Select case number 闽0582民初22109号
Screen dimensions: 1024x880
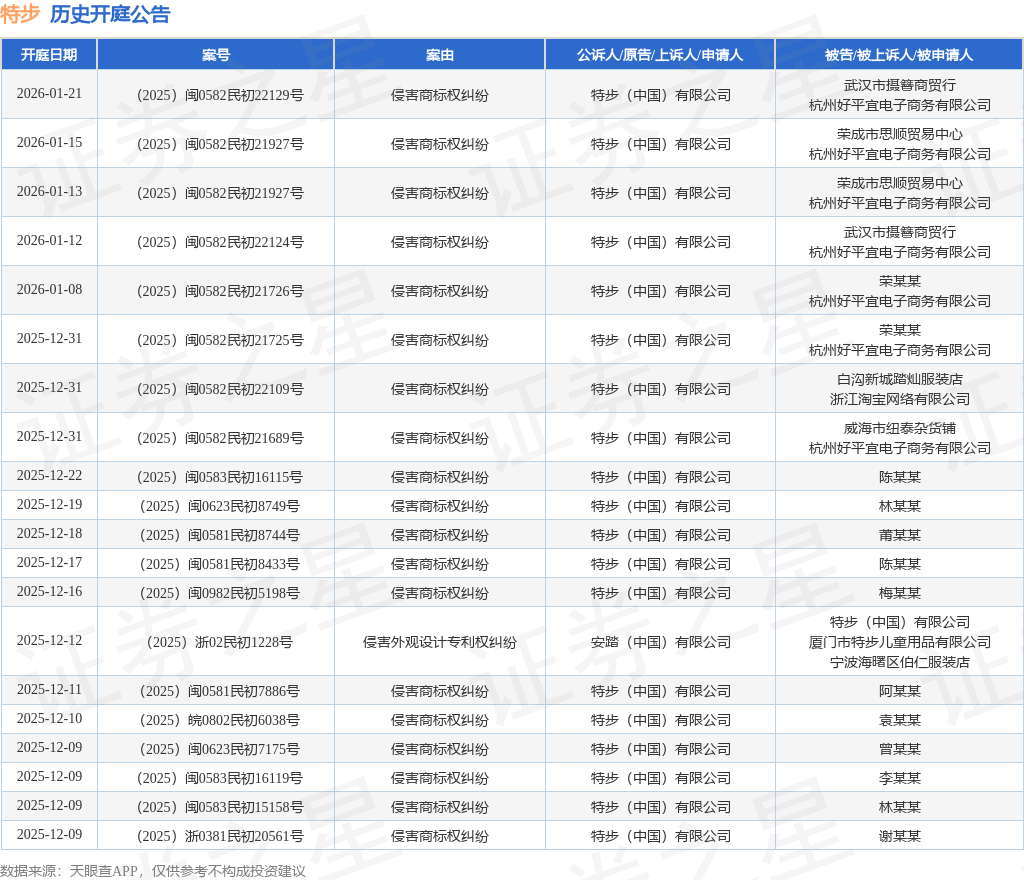pyautogui.click(x=220, y=389)
